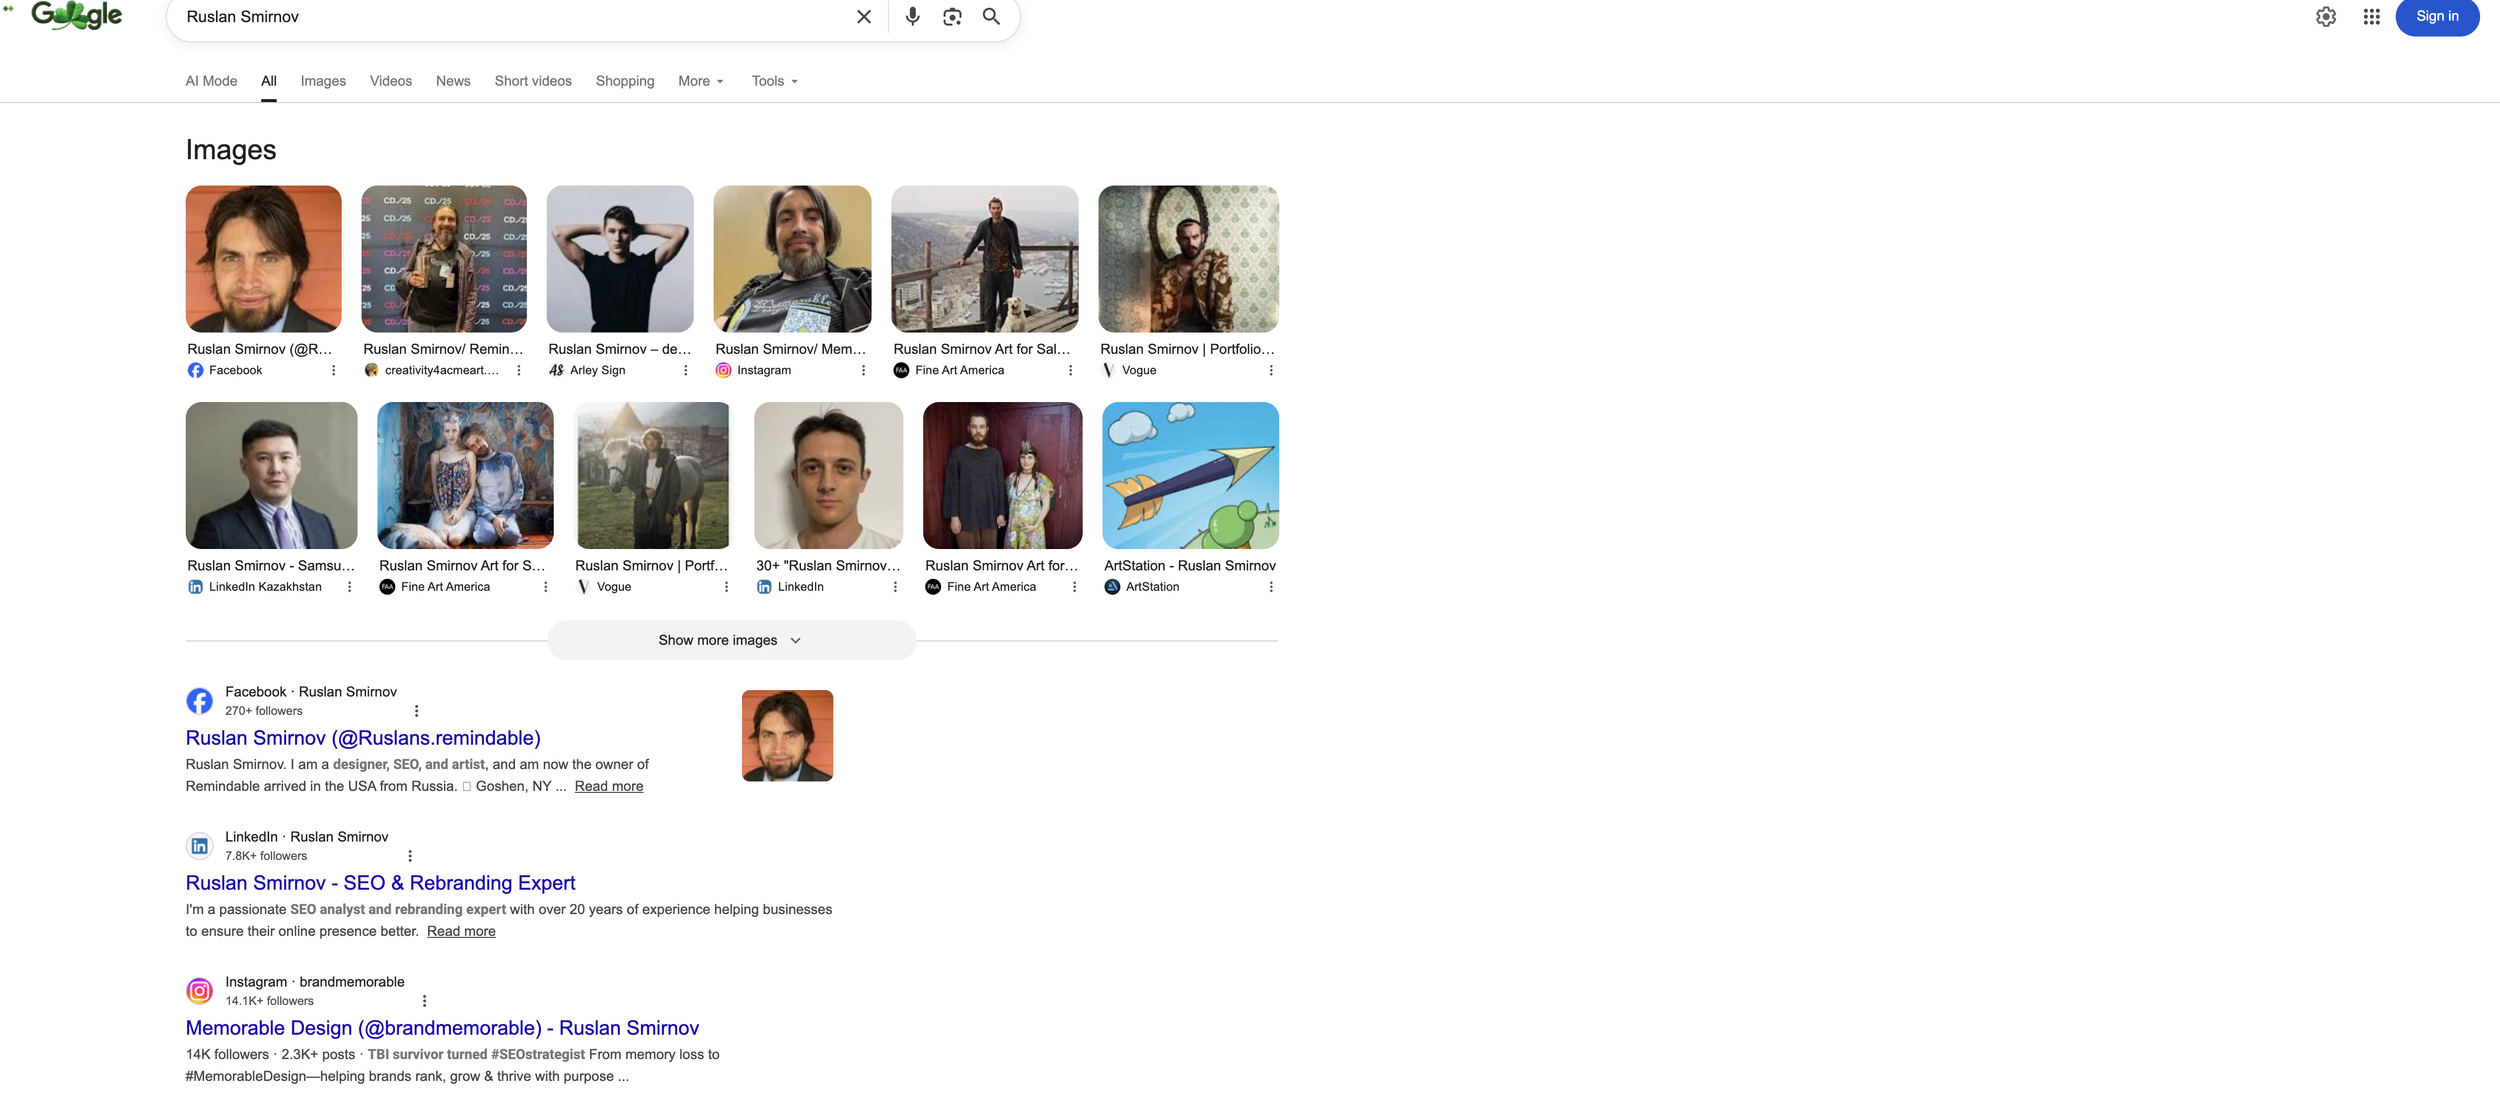Click the LinkedIn icon in the SEO Expert result
2500x1108 pixels.
(199, 845)
